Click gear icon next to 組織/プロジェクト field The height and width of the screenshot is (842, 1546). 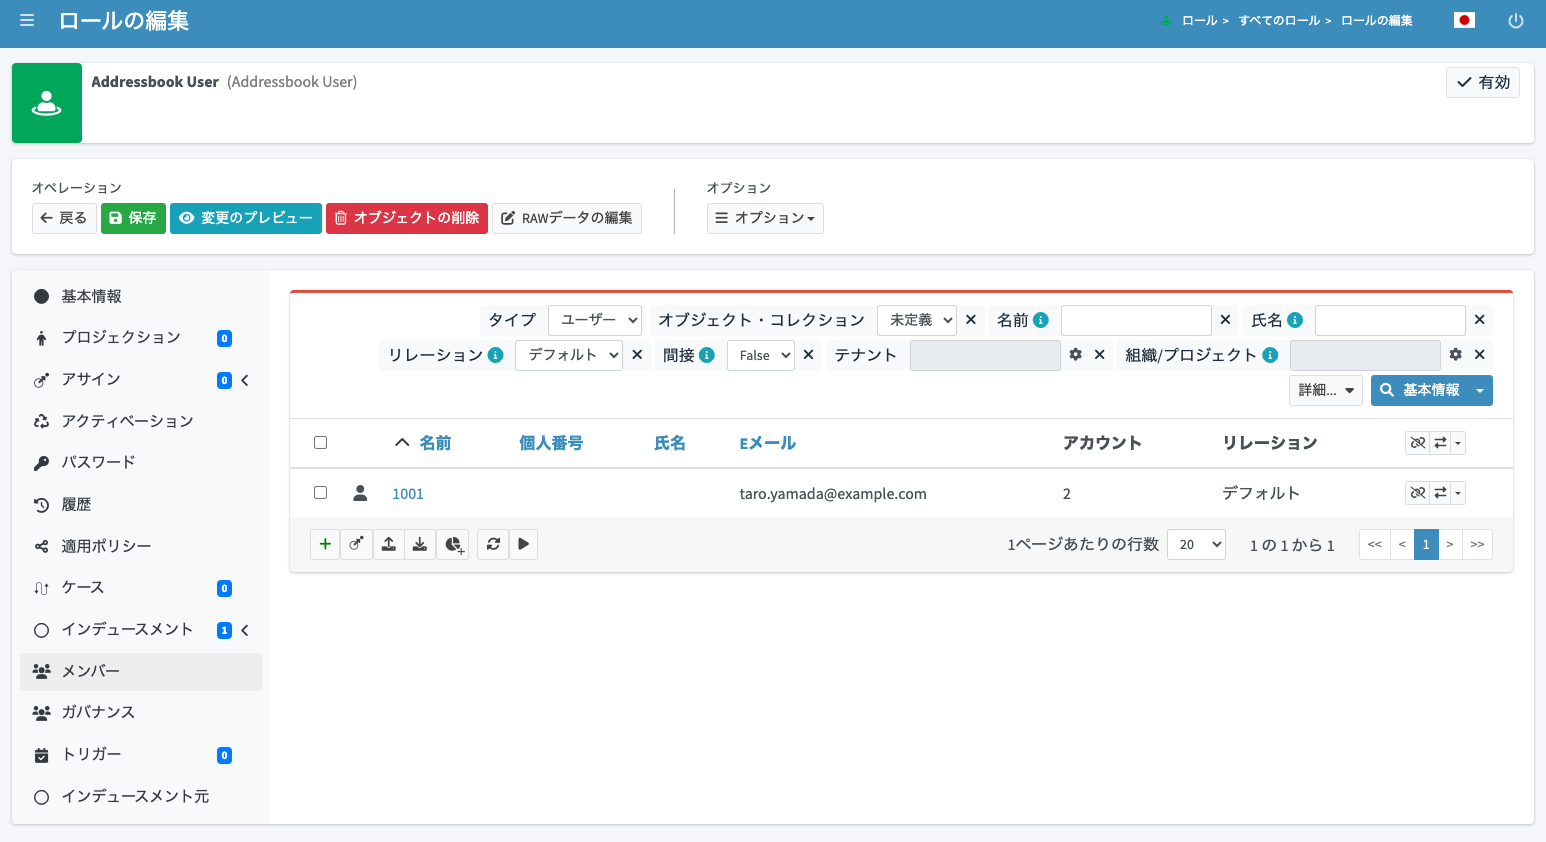tap(1455, 355)
